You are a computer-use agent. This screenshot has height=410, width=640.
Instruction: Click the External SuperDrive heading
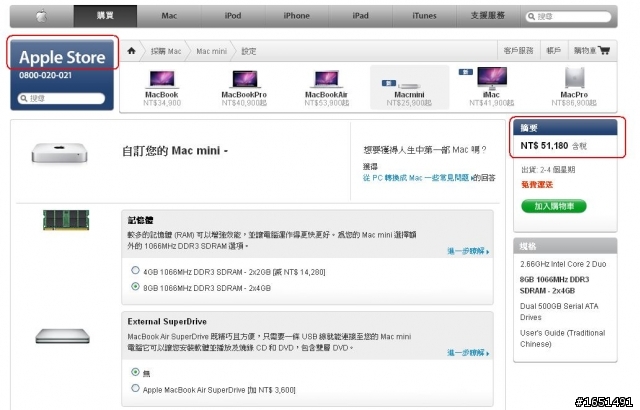pos(167,321)
